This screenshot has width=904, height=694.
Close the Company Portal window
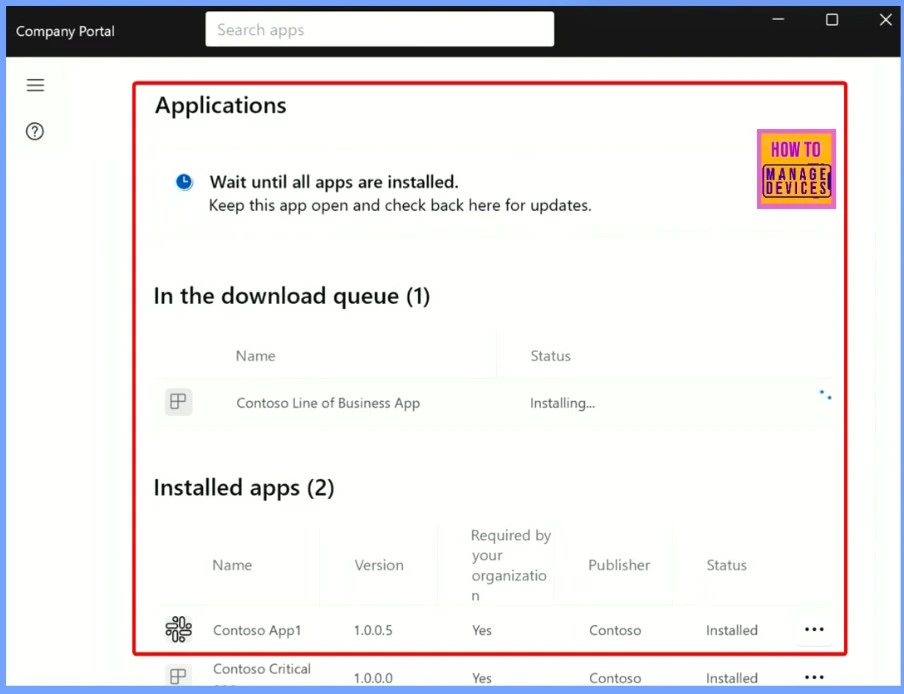point(886,20)
